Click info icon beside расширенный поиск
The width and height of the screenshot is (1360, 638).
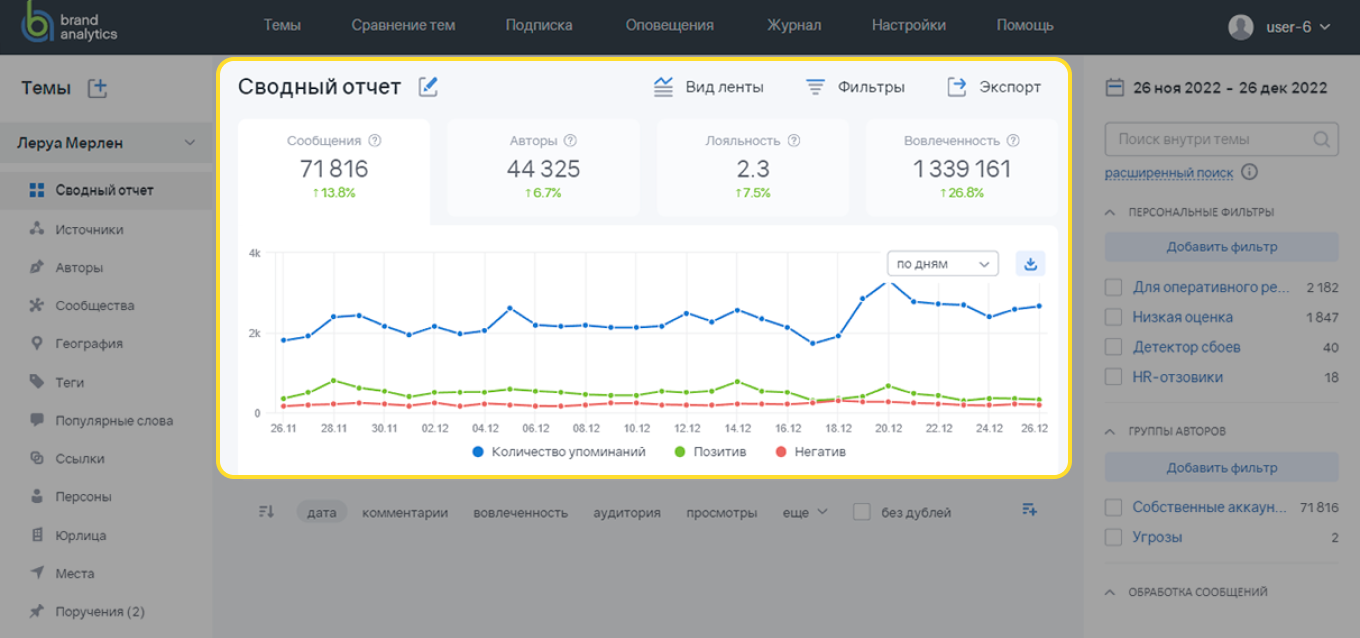click(1250, 173)
